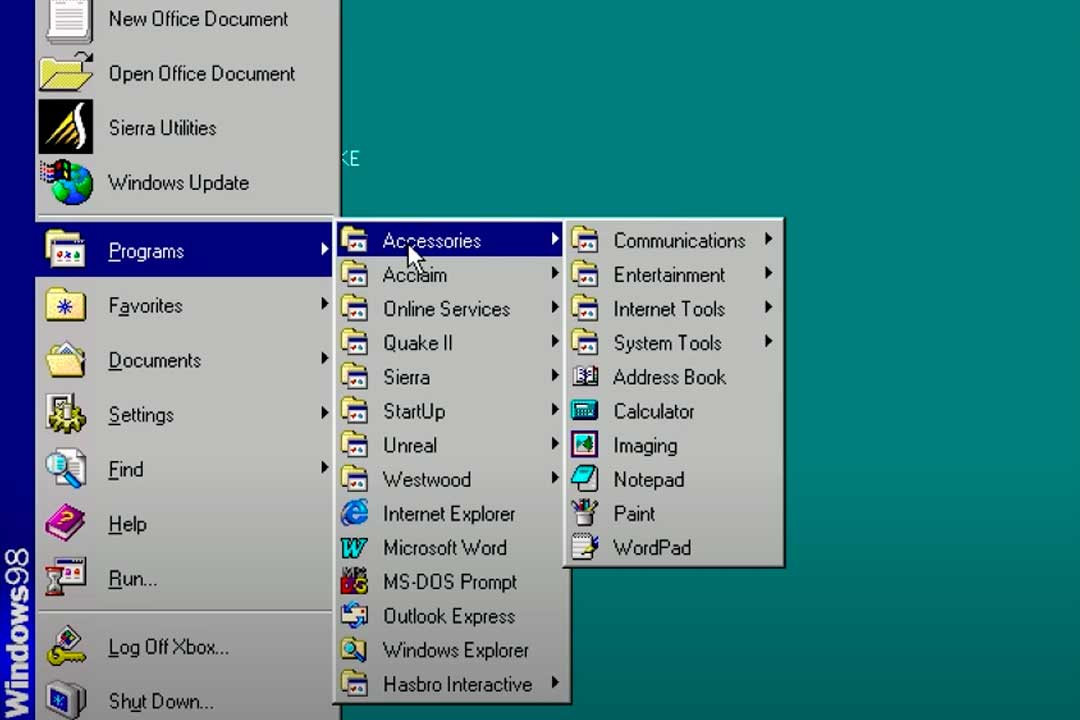The image size is (1080, 720).
Task: Expand the Documents menu arrow
Action: click(x=324, y=358)
